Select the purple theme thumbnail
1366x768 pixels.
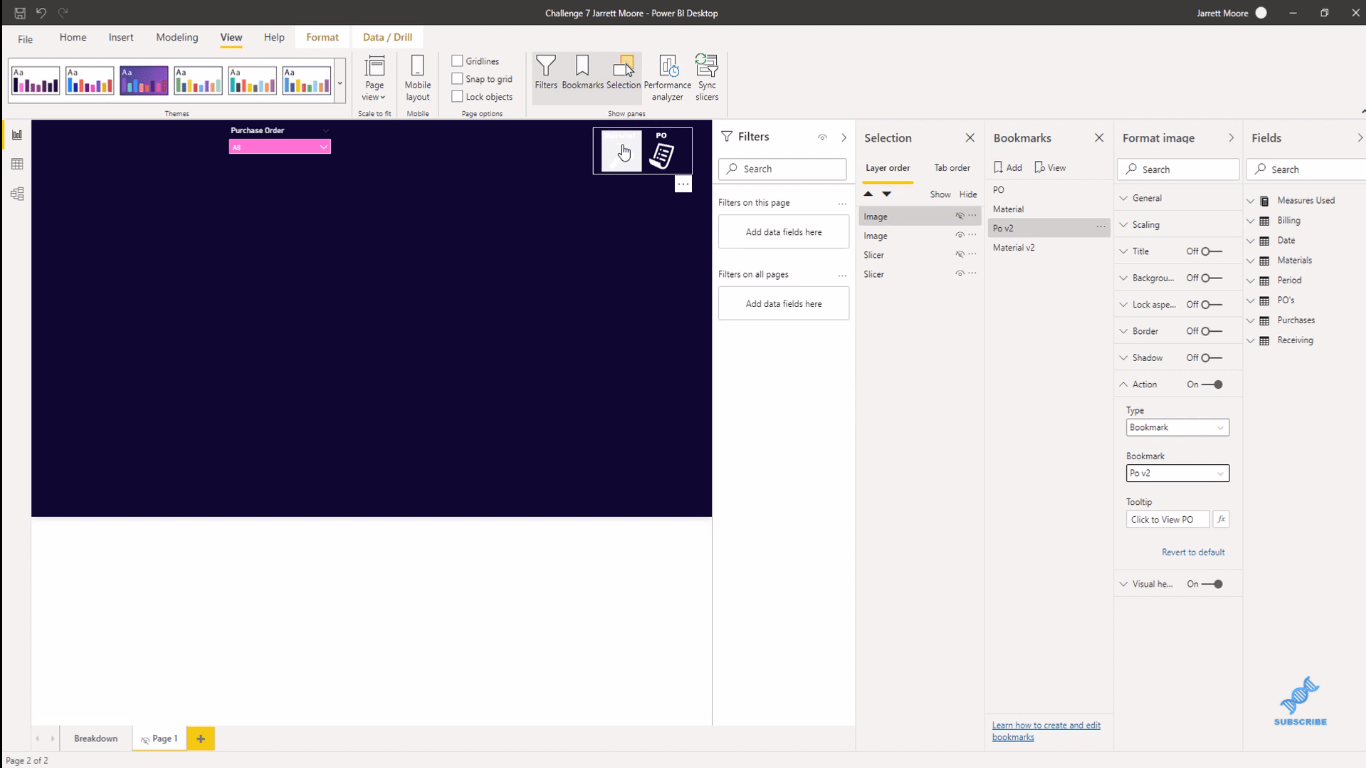(144, 81)
